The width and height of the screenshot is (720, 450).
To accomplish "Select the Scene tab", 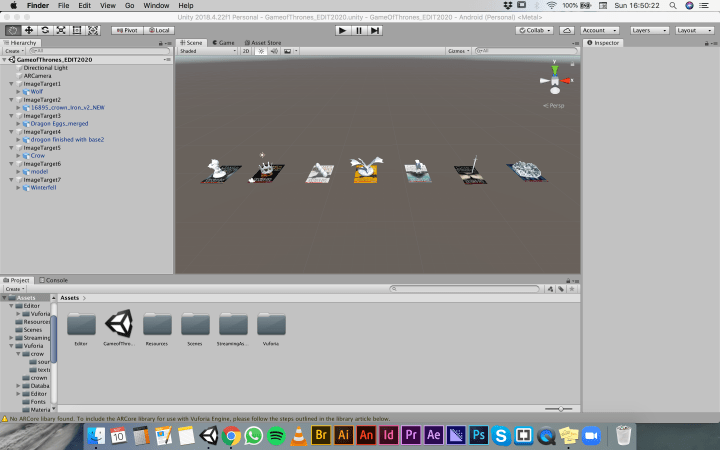I will coord(191,43).
